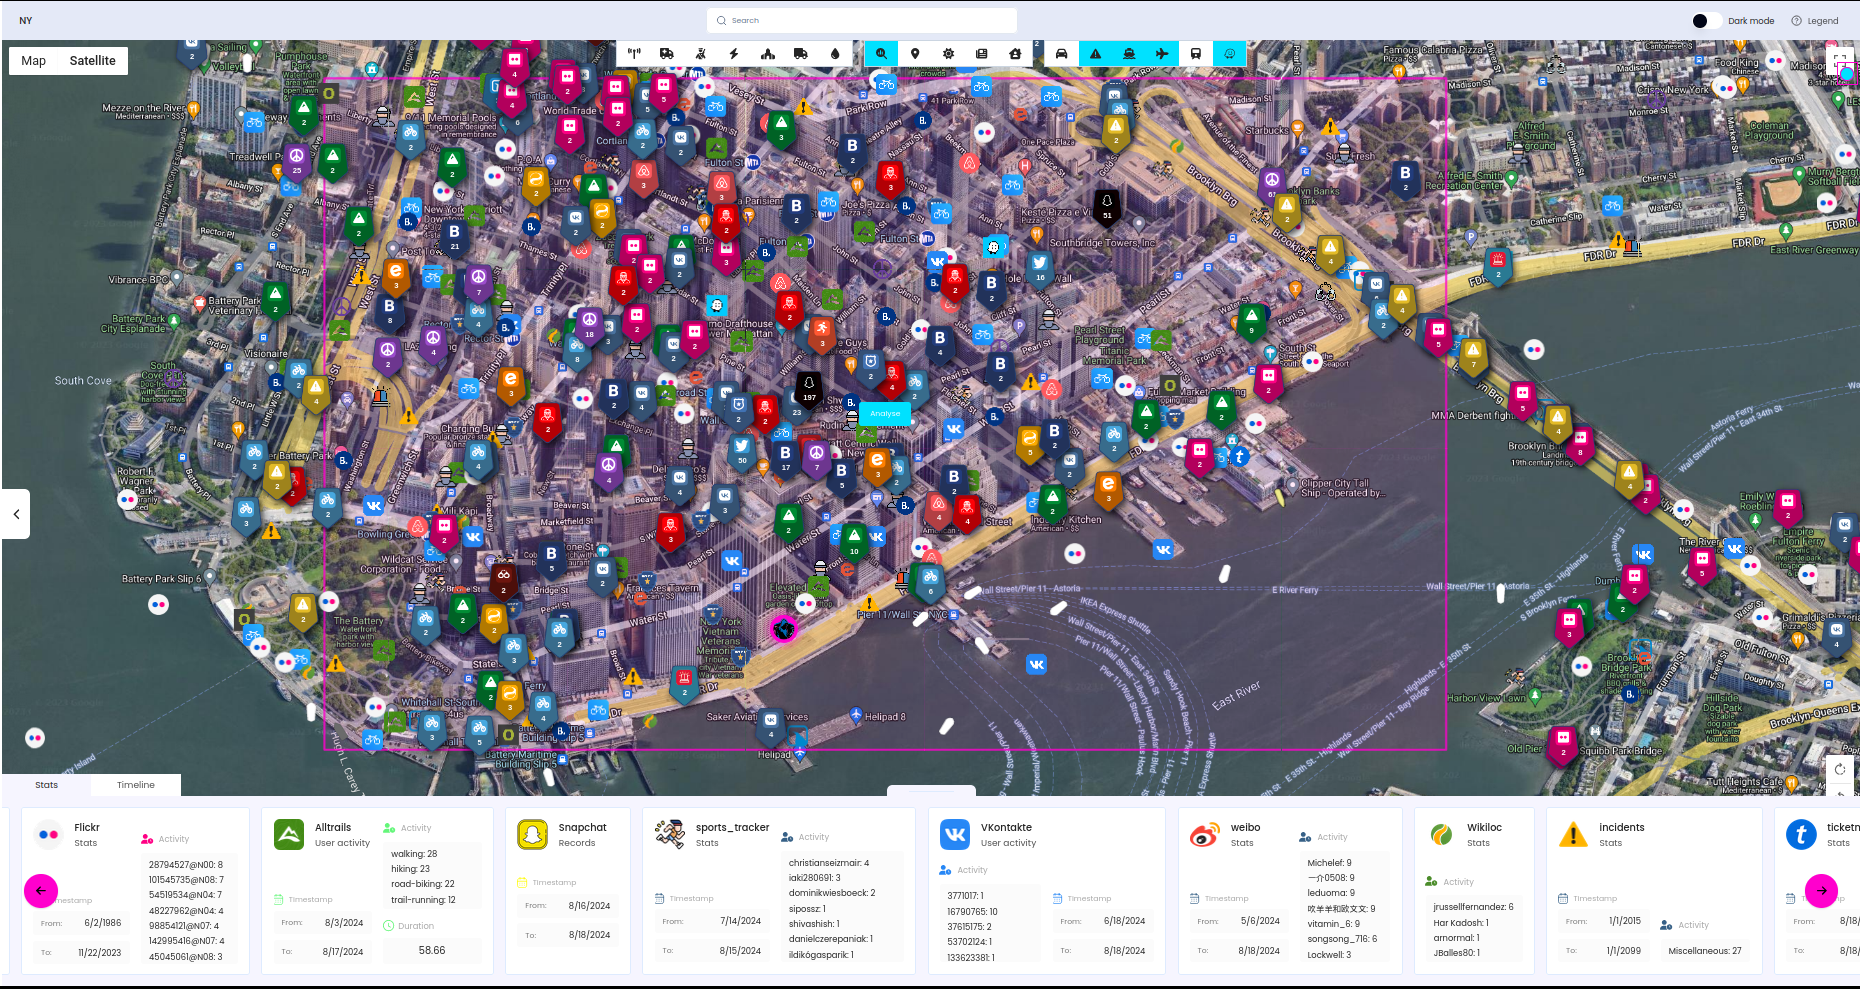
Task: Click the 'christianseizmair: 4' sports_tracker entry
Action: point(829,863)
